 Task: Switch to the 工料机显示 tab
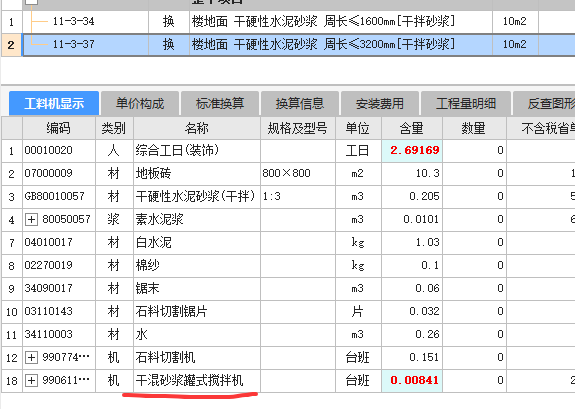[x=54, y=103]
